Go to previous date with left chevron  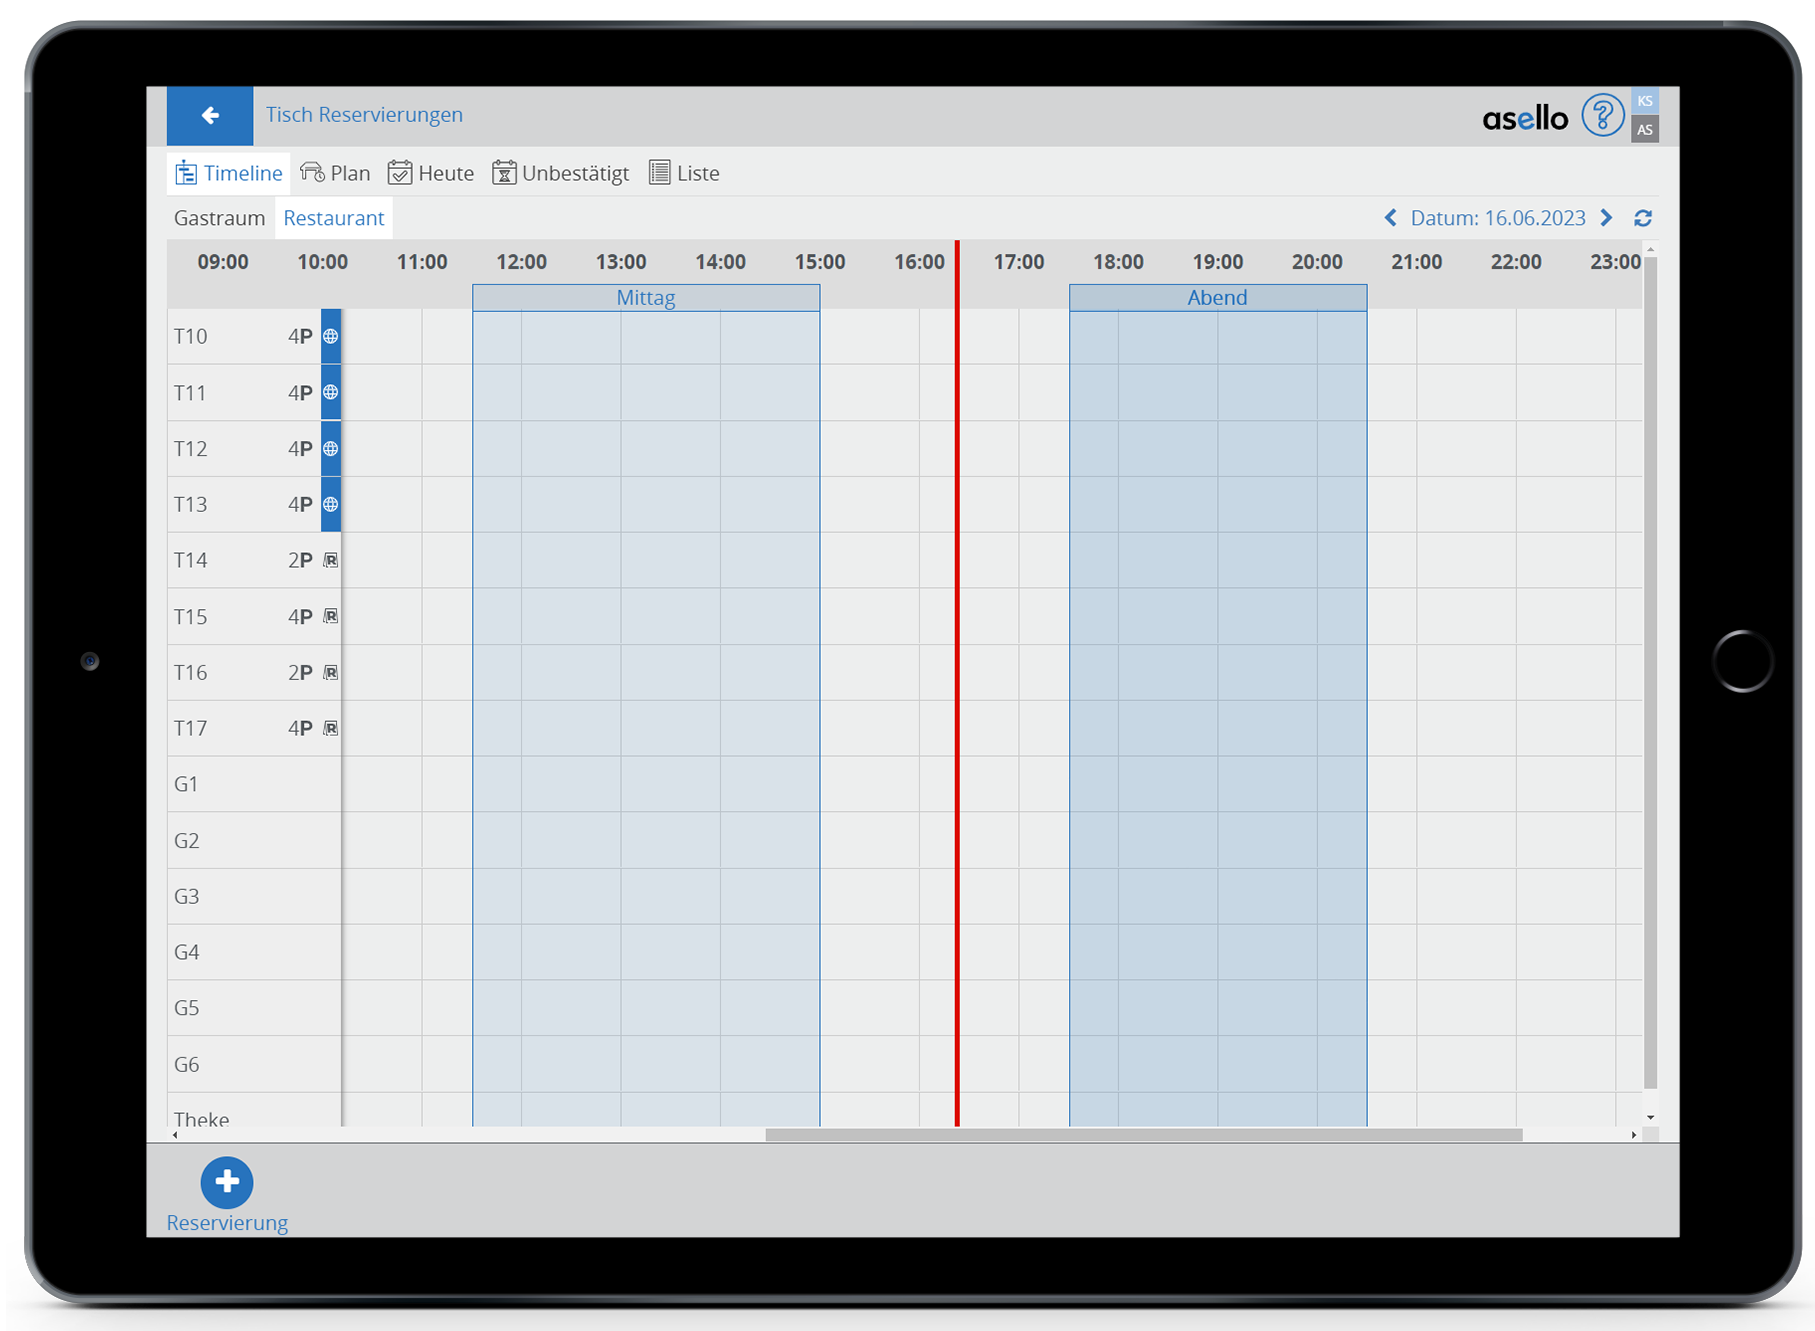pos(1390,218)
